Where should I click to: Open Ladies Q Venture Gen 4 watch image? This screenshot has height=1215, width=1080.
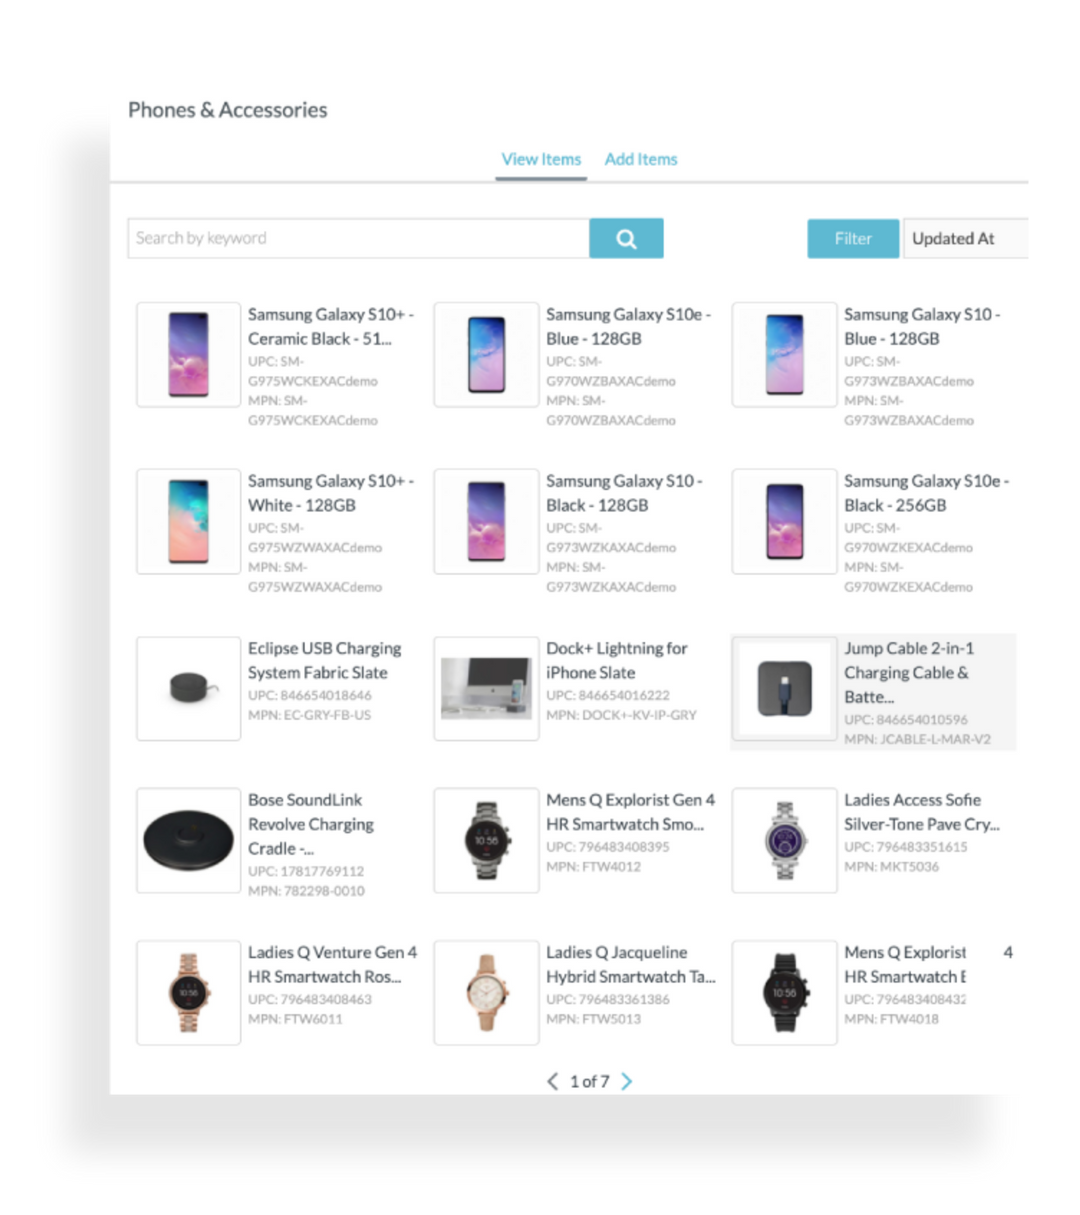(x=188, y=992)
